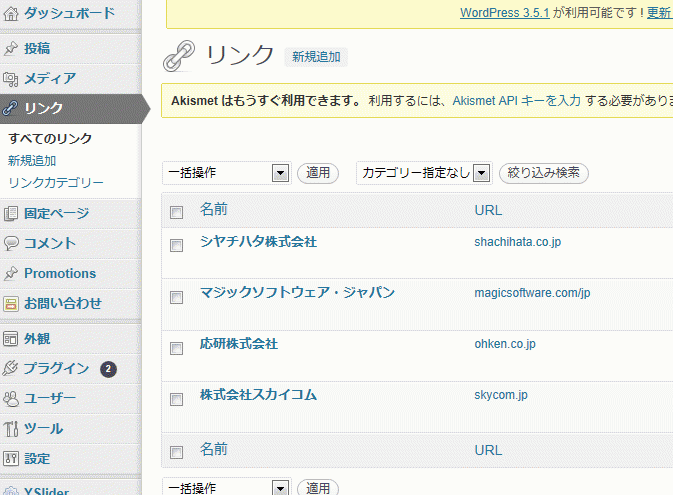Click the media icon beside メディア
673x495 pixels.
click(11, 79)
